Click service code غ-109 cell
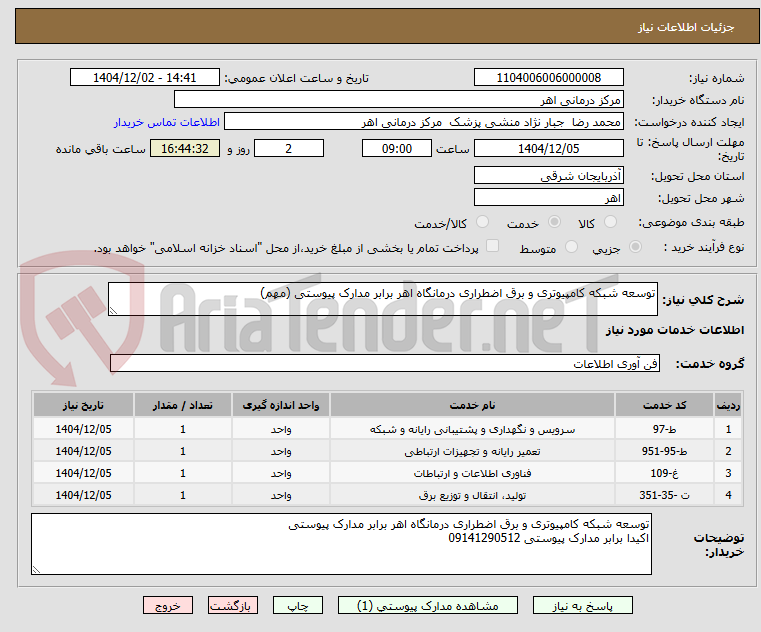Image resolution: width=761 pixels, height=632 pixels. pyautogui.click(x=664, y=473)
